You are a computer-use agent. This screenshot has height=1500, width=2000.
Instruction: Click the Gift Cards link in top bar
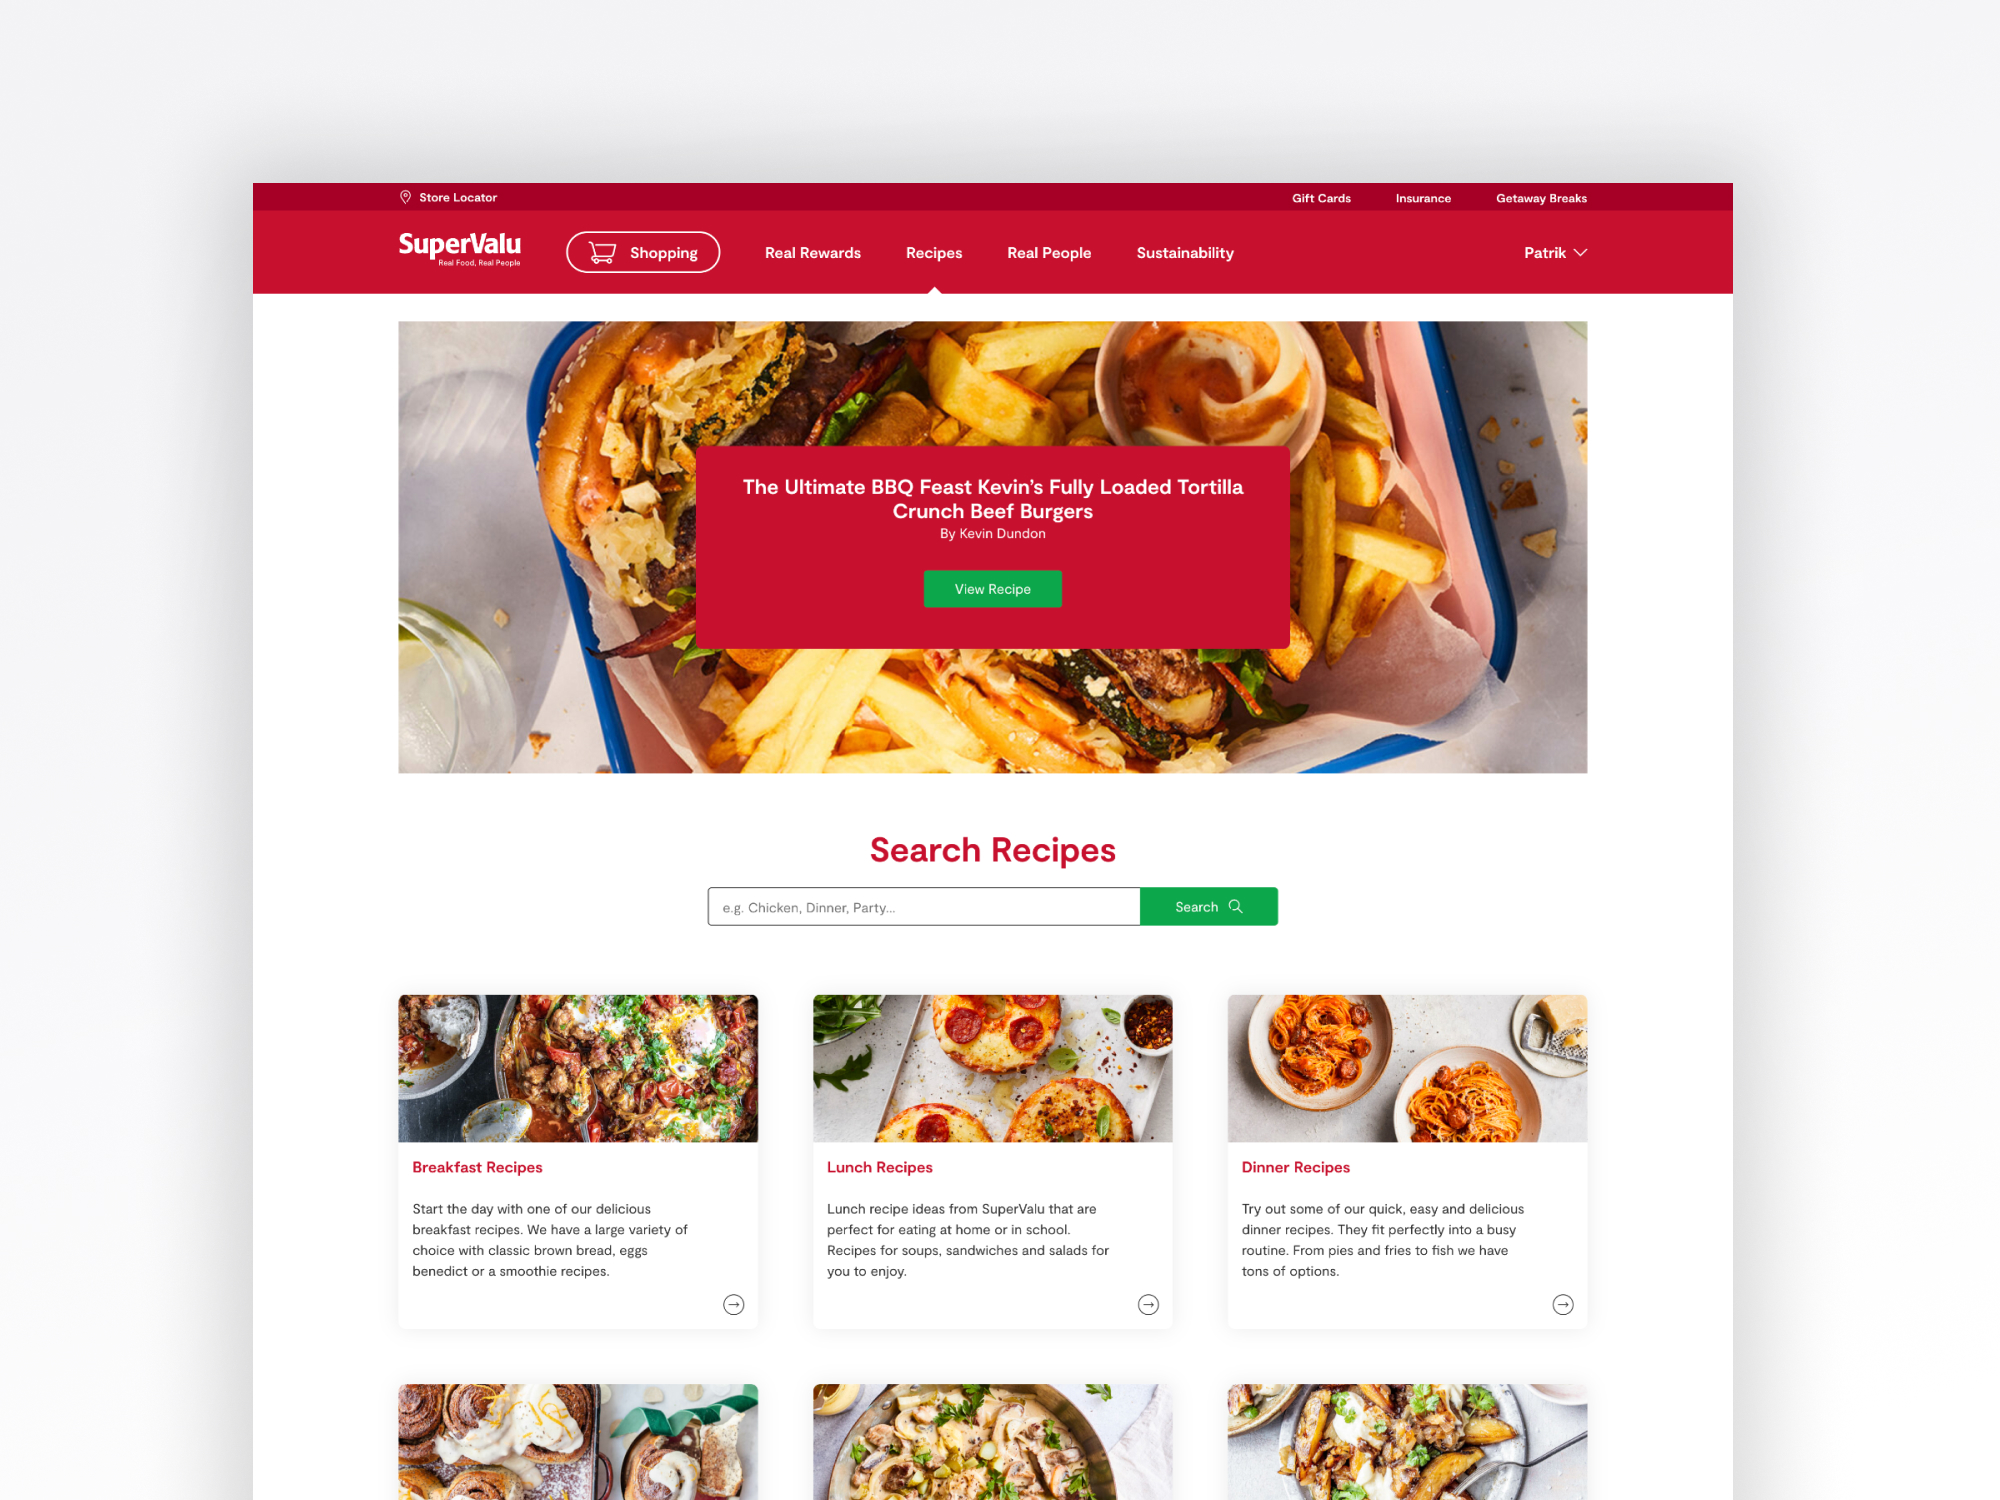(x=1323, y=197)
